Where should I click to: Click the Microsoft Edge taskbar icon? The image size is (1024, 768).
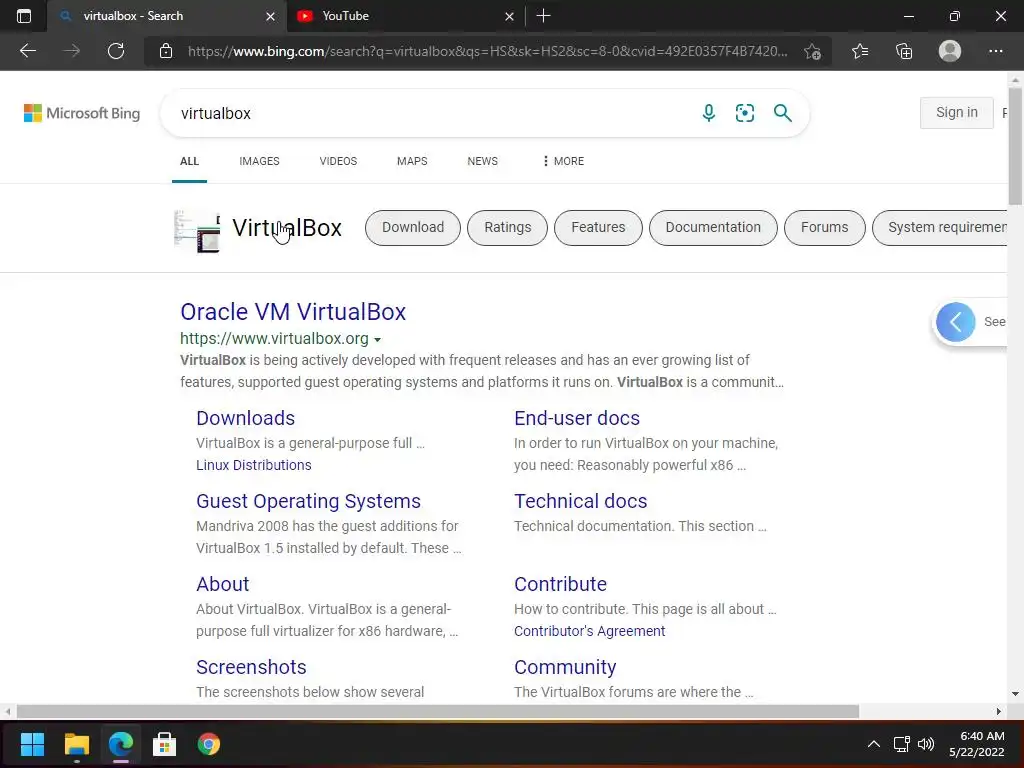click(121, 744)
